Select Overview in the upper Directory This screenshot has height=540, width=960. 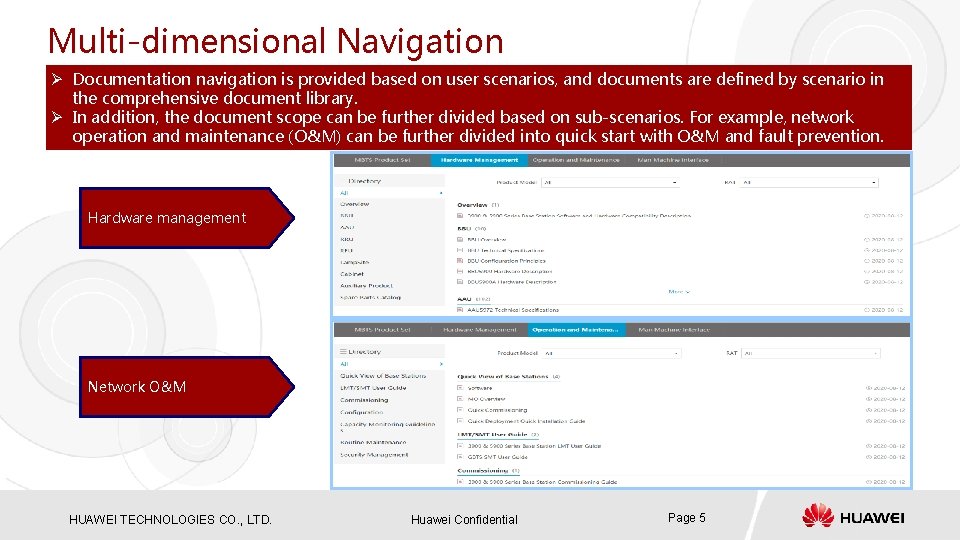coord(354,204)
